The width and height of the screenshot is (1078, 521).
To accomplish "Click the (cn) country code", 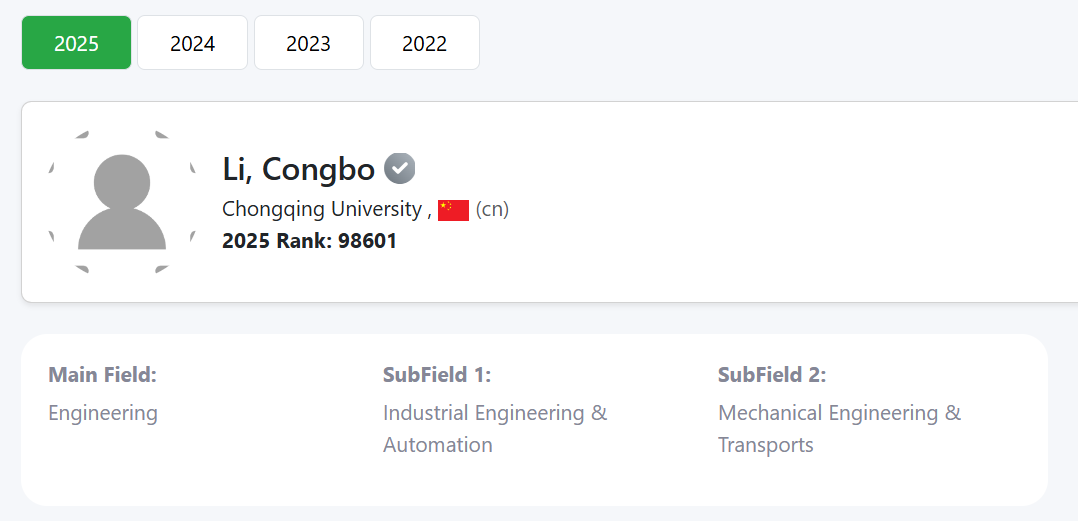I will click(492, 210).
